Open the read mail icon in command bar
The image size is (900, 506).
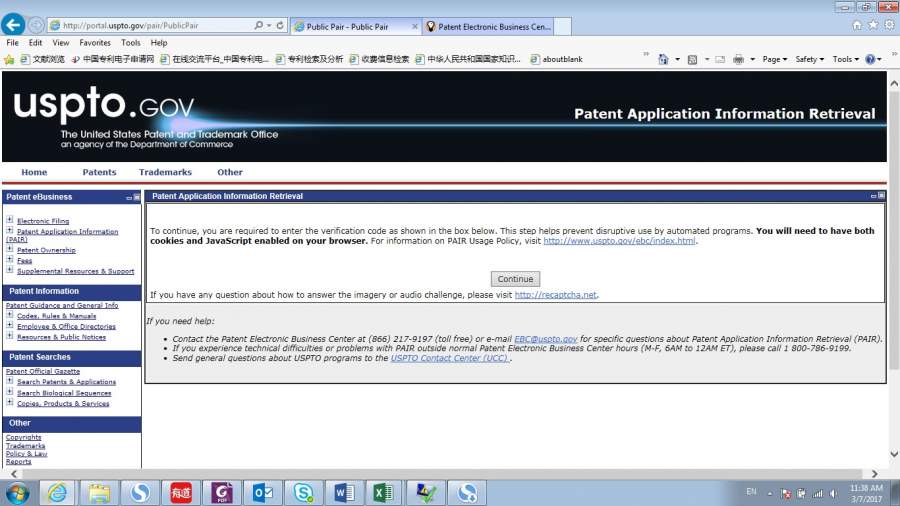pos(720,59)
